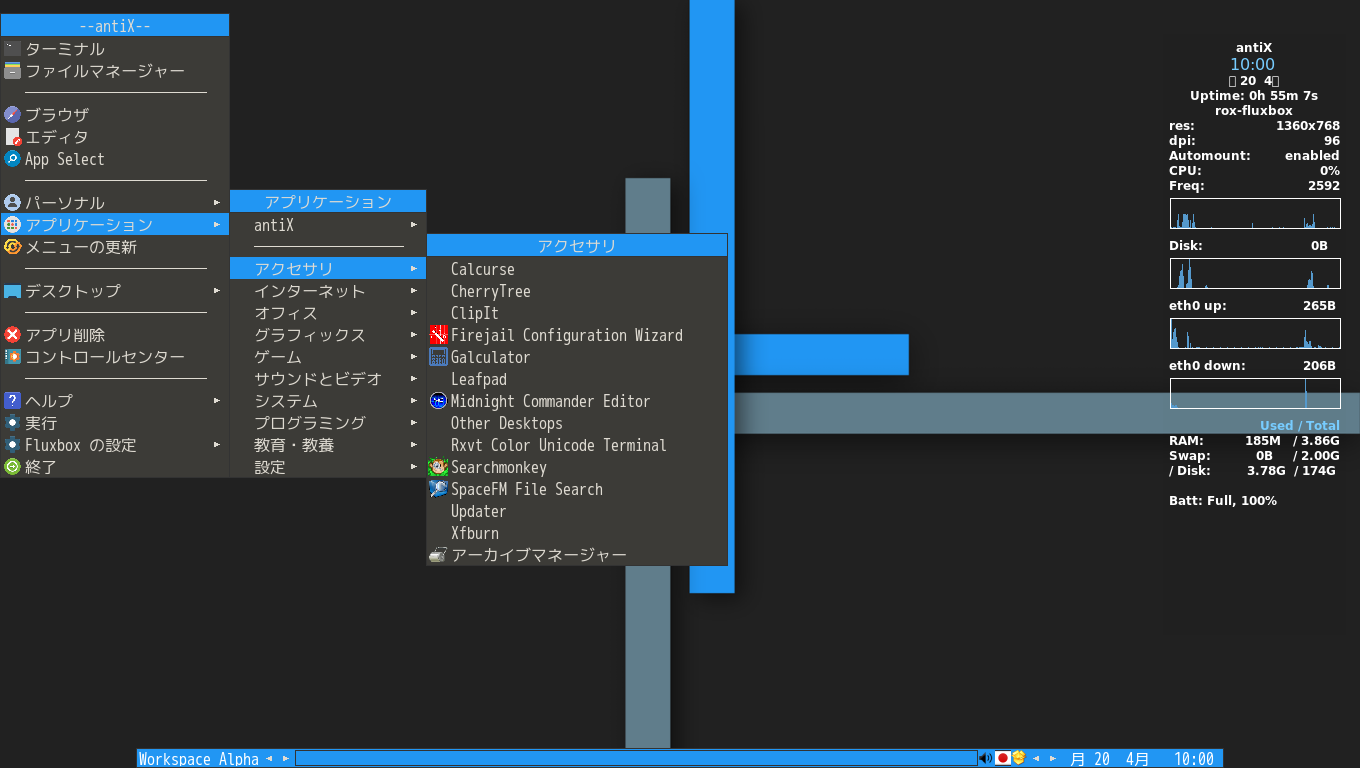
Task: Open the システム category
Action: coord(328,401)
